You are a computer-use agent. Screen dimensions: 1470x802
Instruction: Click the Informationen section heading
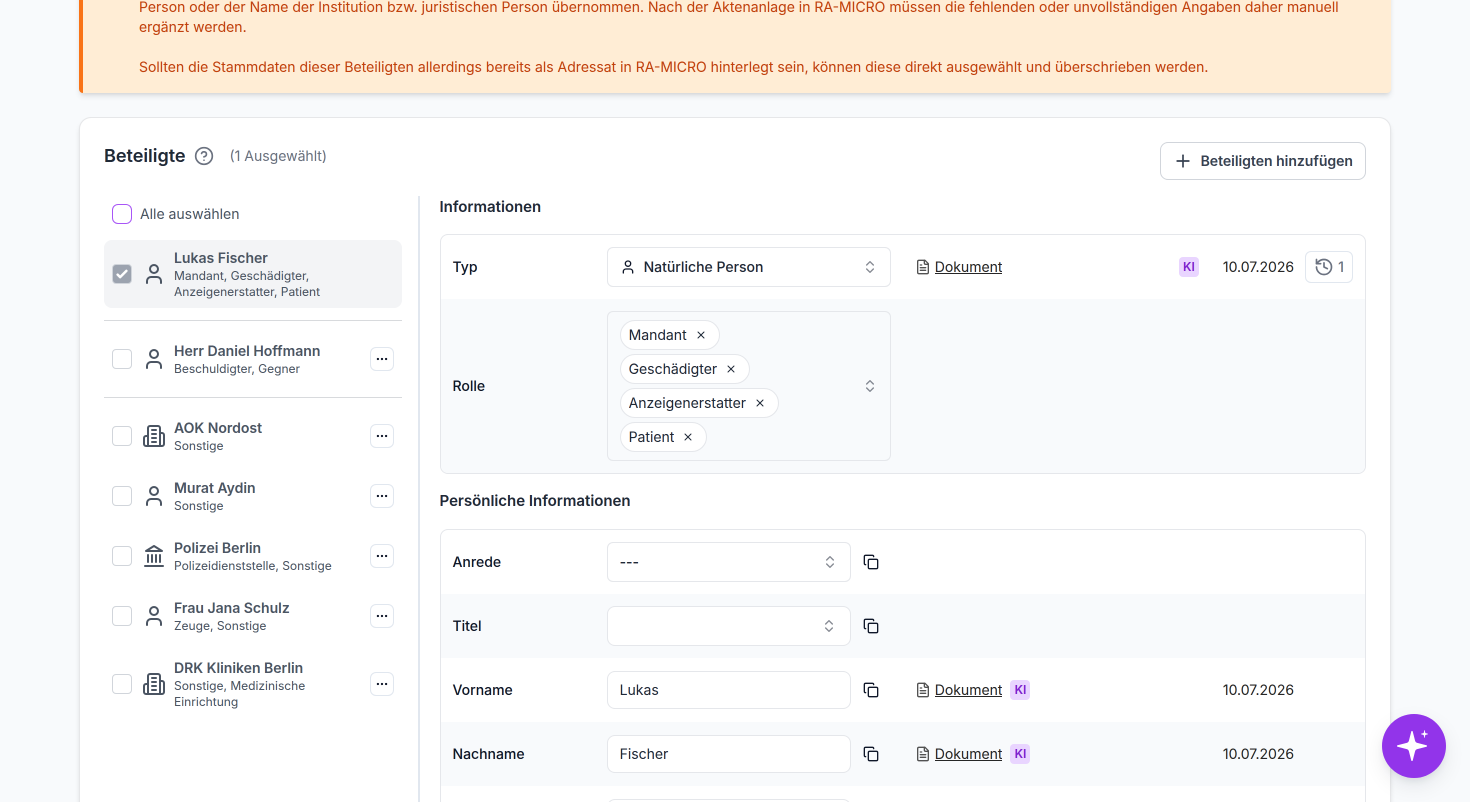coord(490,207)
